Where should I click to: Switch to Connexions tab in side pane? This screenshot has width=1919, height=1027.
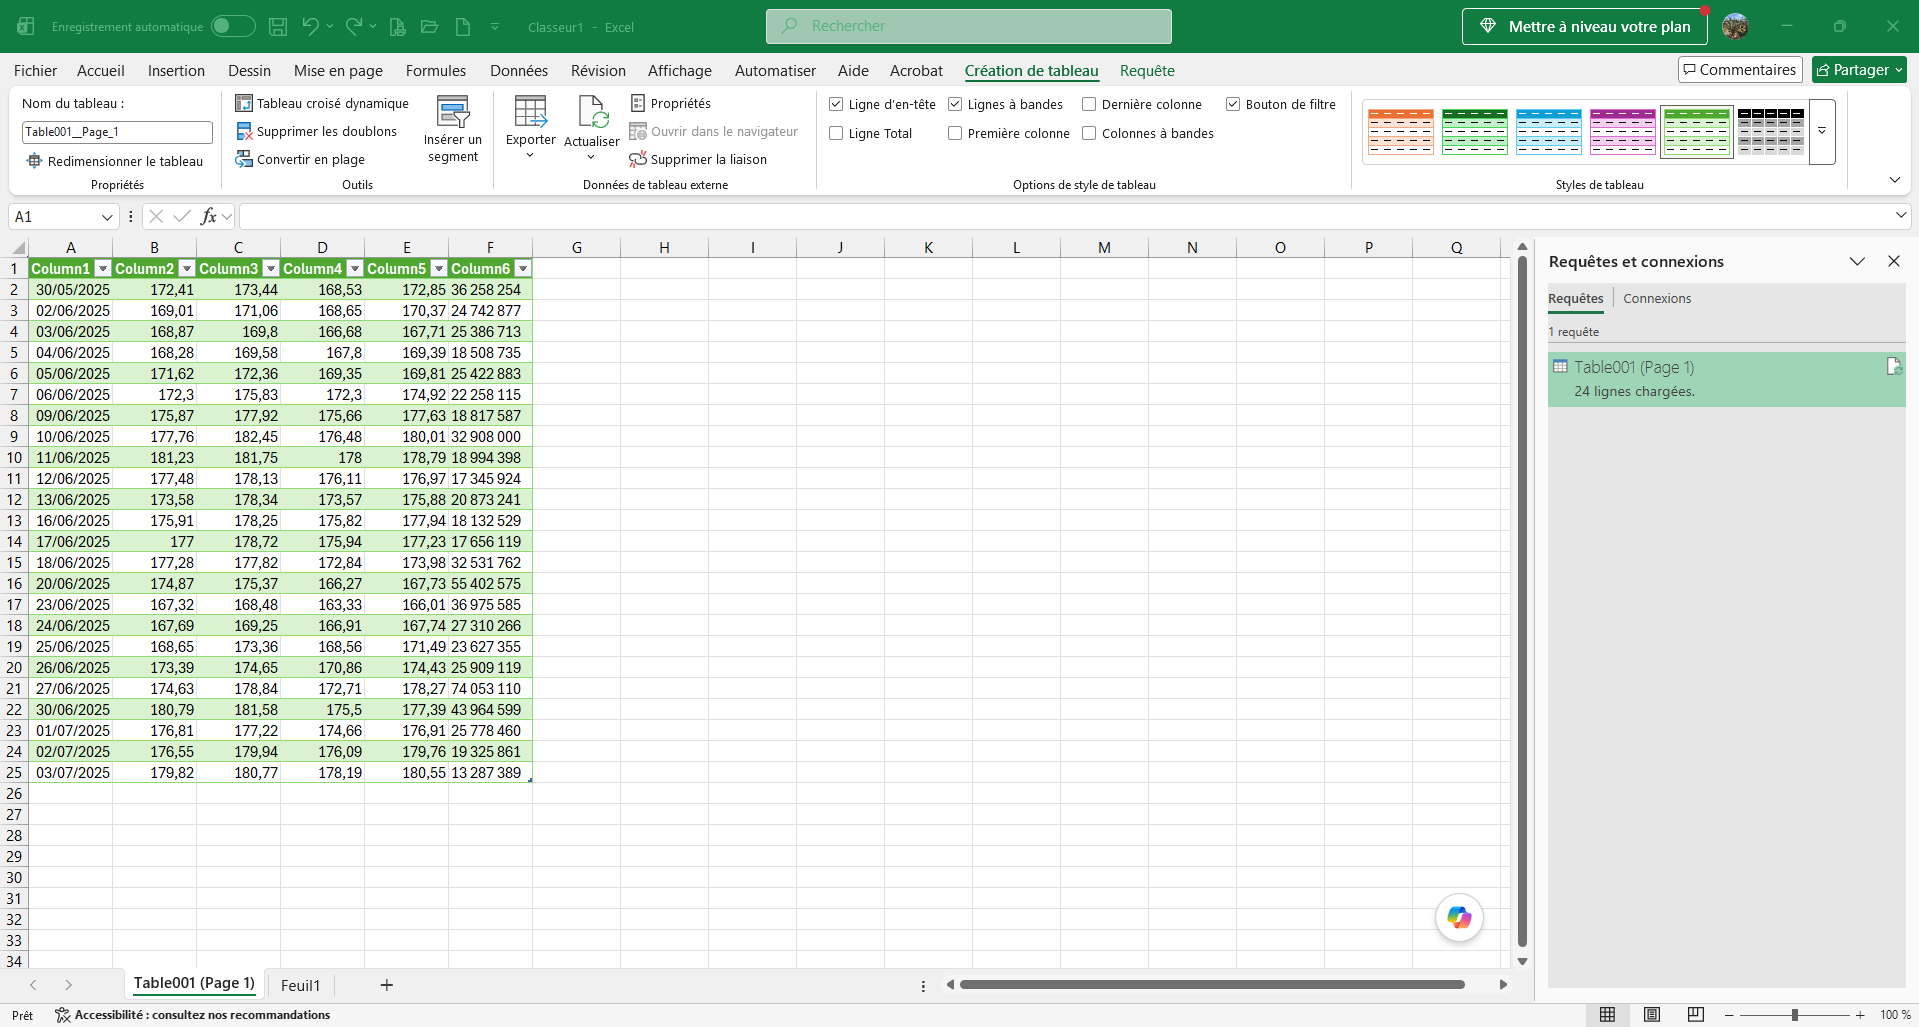(x=1657, y=298)
